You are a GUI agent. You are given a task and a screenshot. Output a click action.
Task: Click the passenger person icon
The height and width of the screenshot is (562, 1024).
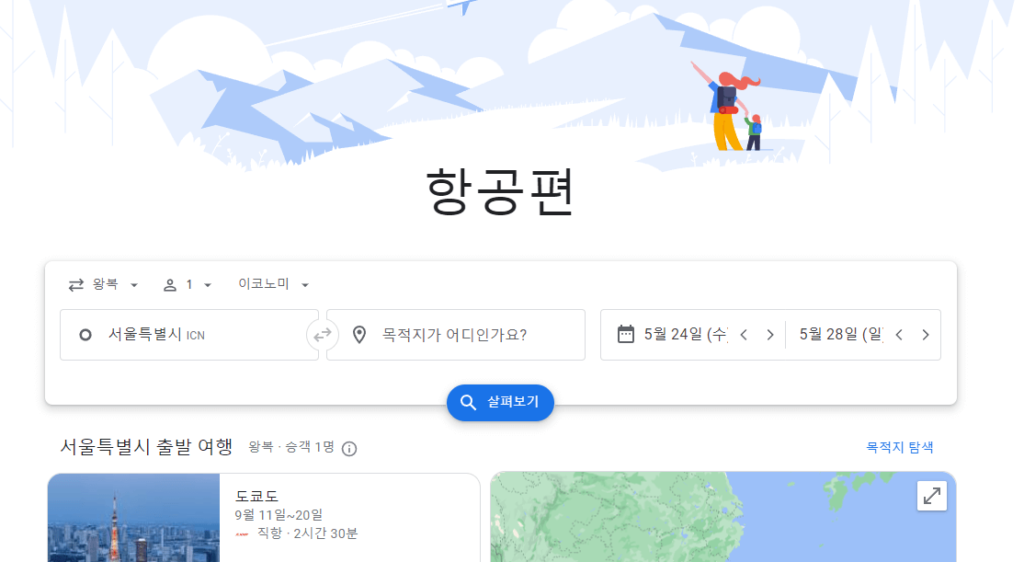[170, 285]
